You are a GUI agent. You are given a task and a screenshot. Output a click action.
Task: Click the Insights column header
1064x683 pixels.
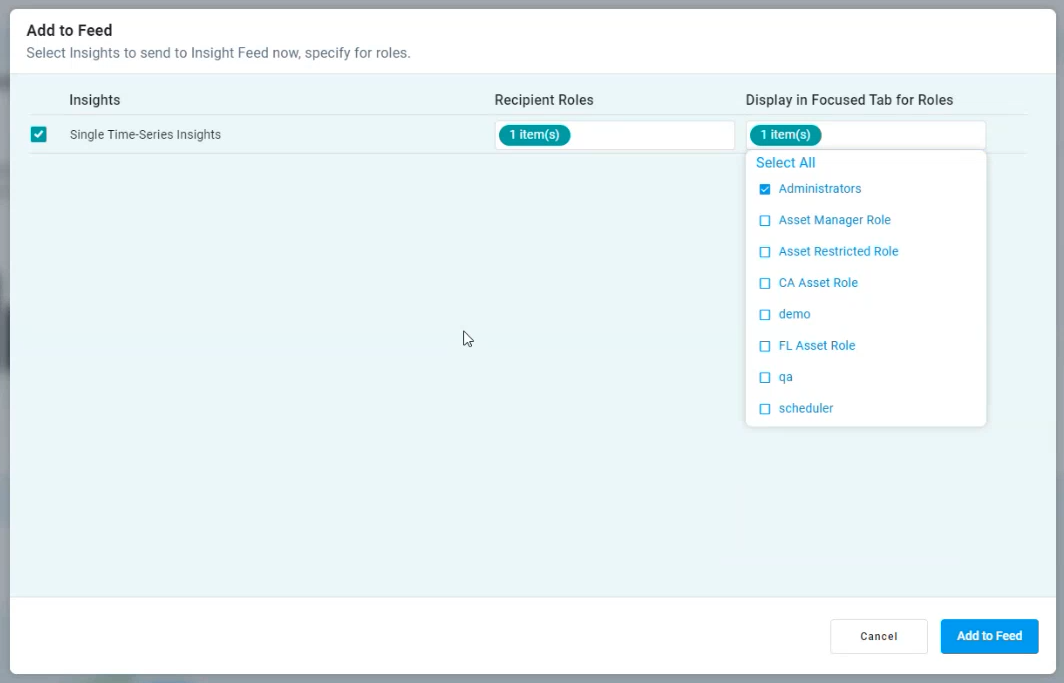tap(95, 100)
